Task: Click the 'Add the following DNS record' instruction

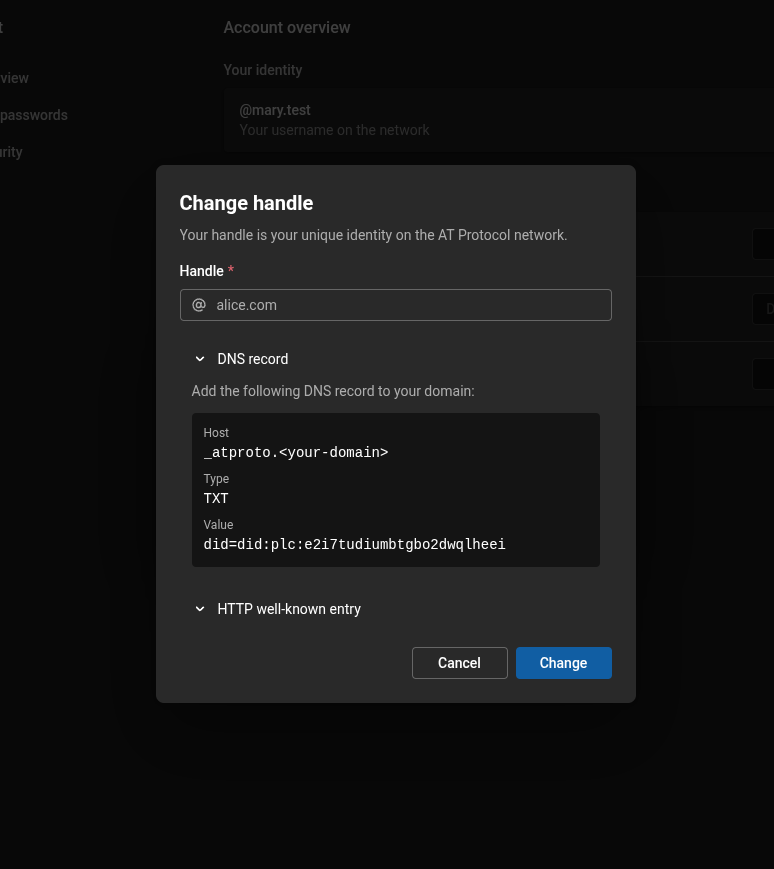Action: pos(333,391)
